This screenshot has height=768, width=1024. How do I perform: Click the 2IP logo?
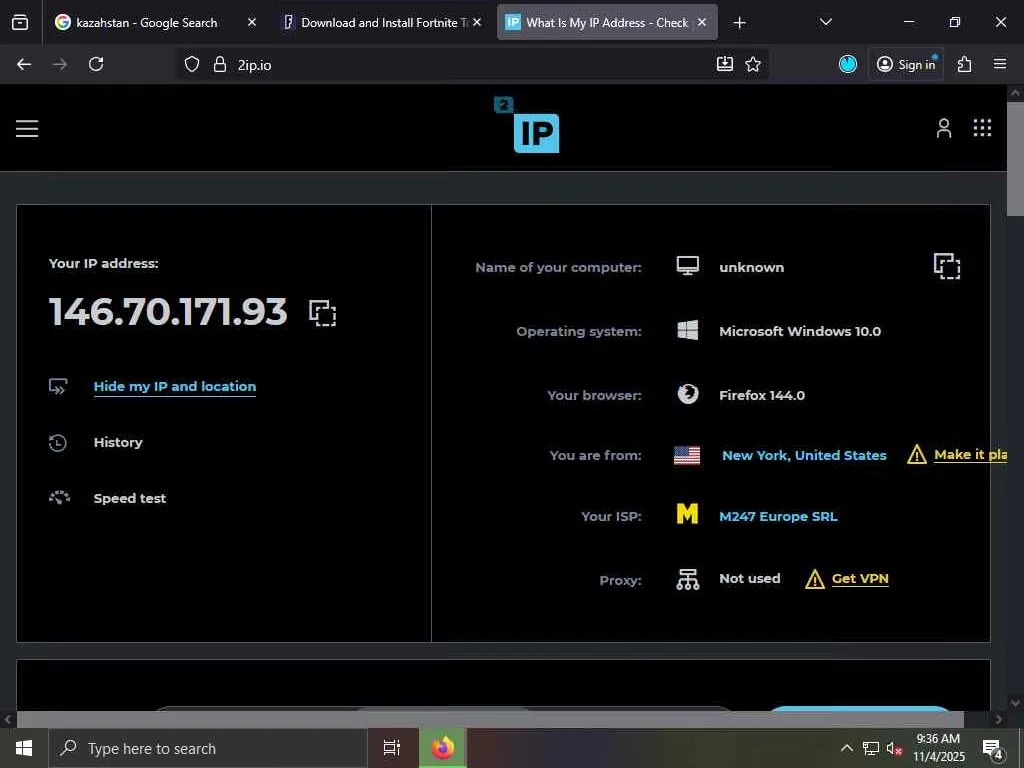527,125
